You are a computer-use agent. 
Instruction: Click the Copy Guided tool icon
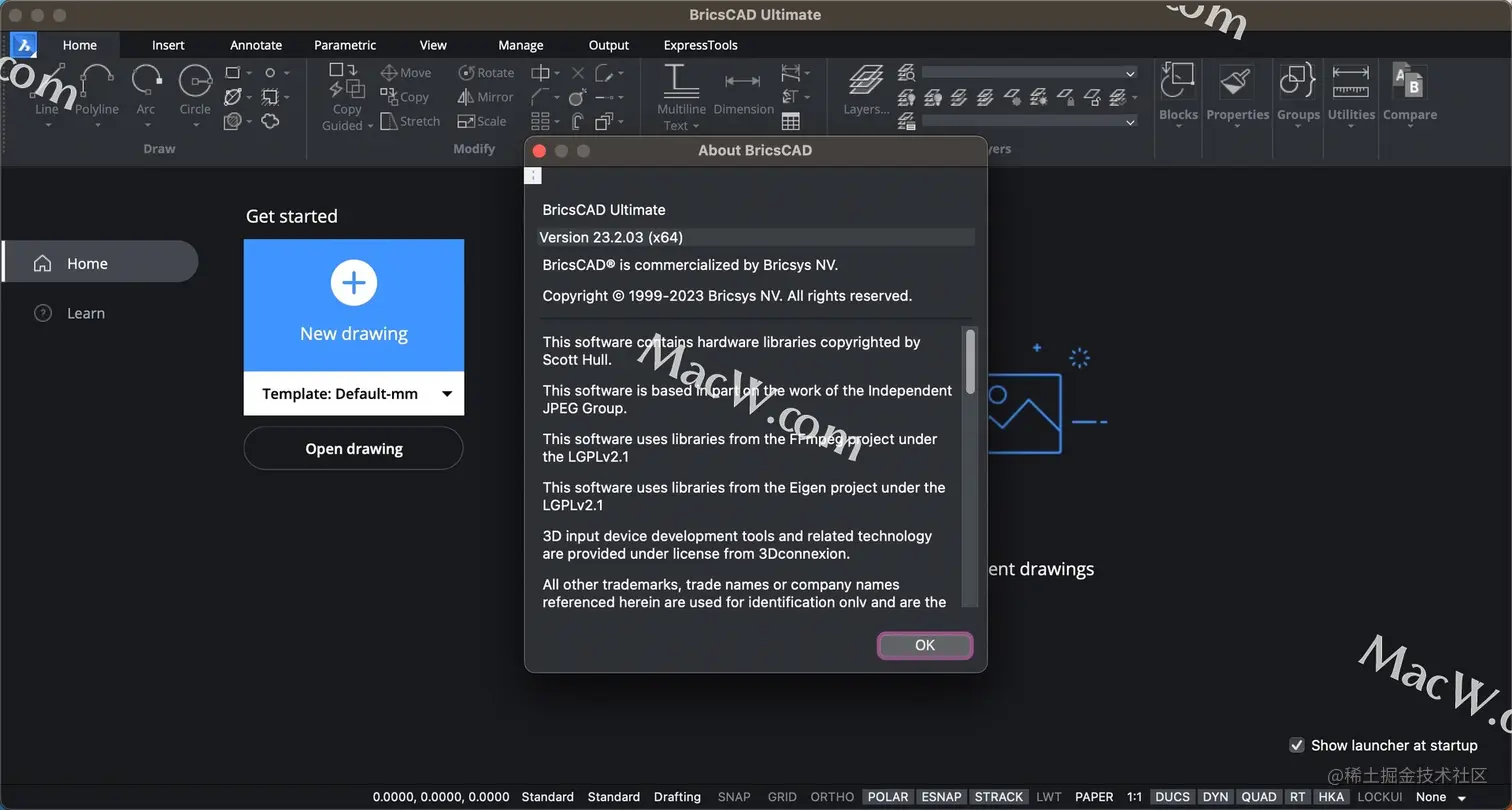click(347, 81)
